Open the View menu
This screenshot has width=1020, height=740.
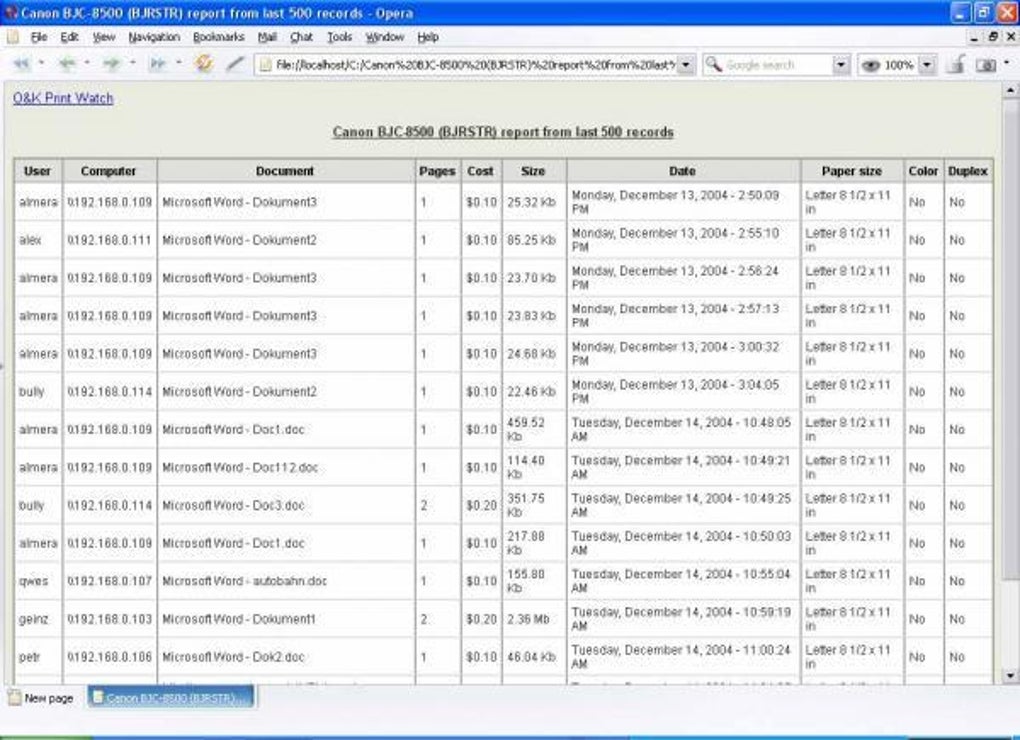click(x=103, y=37)
